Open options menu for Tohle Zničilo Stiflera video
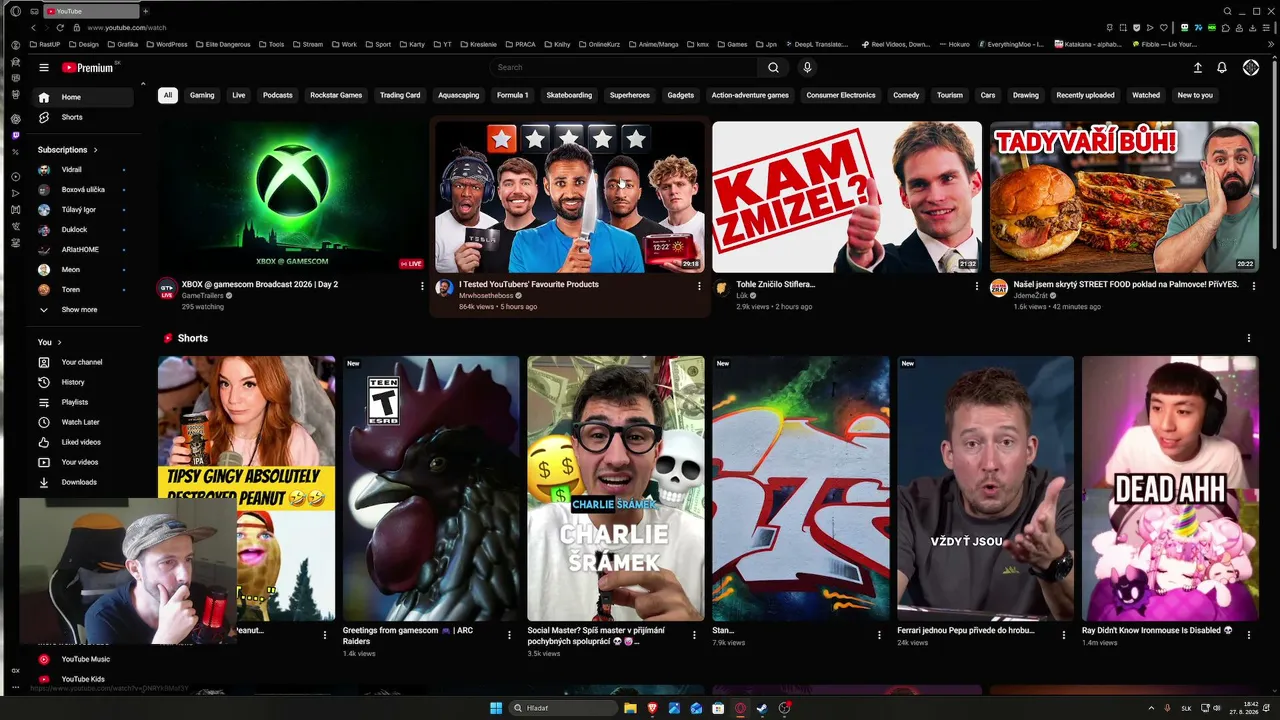Viewport: 1280px width, 720px height. click(977, 286)
